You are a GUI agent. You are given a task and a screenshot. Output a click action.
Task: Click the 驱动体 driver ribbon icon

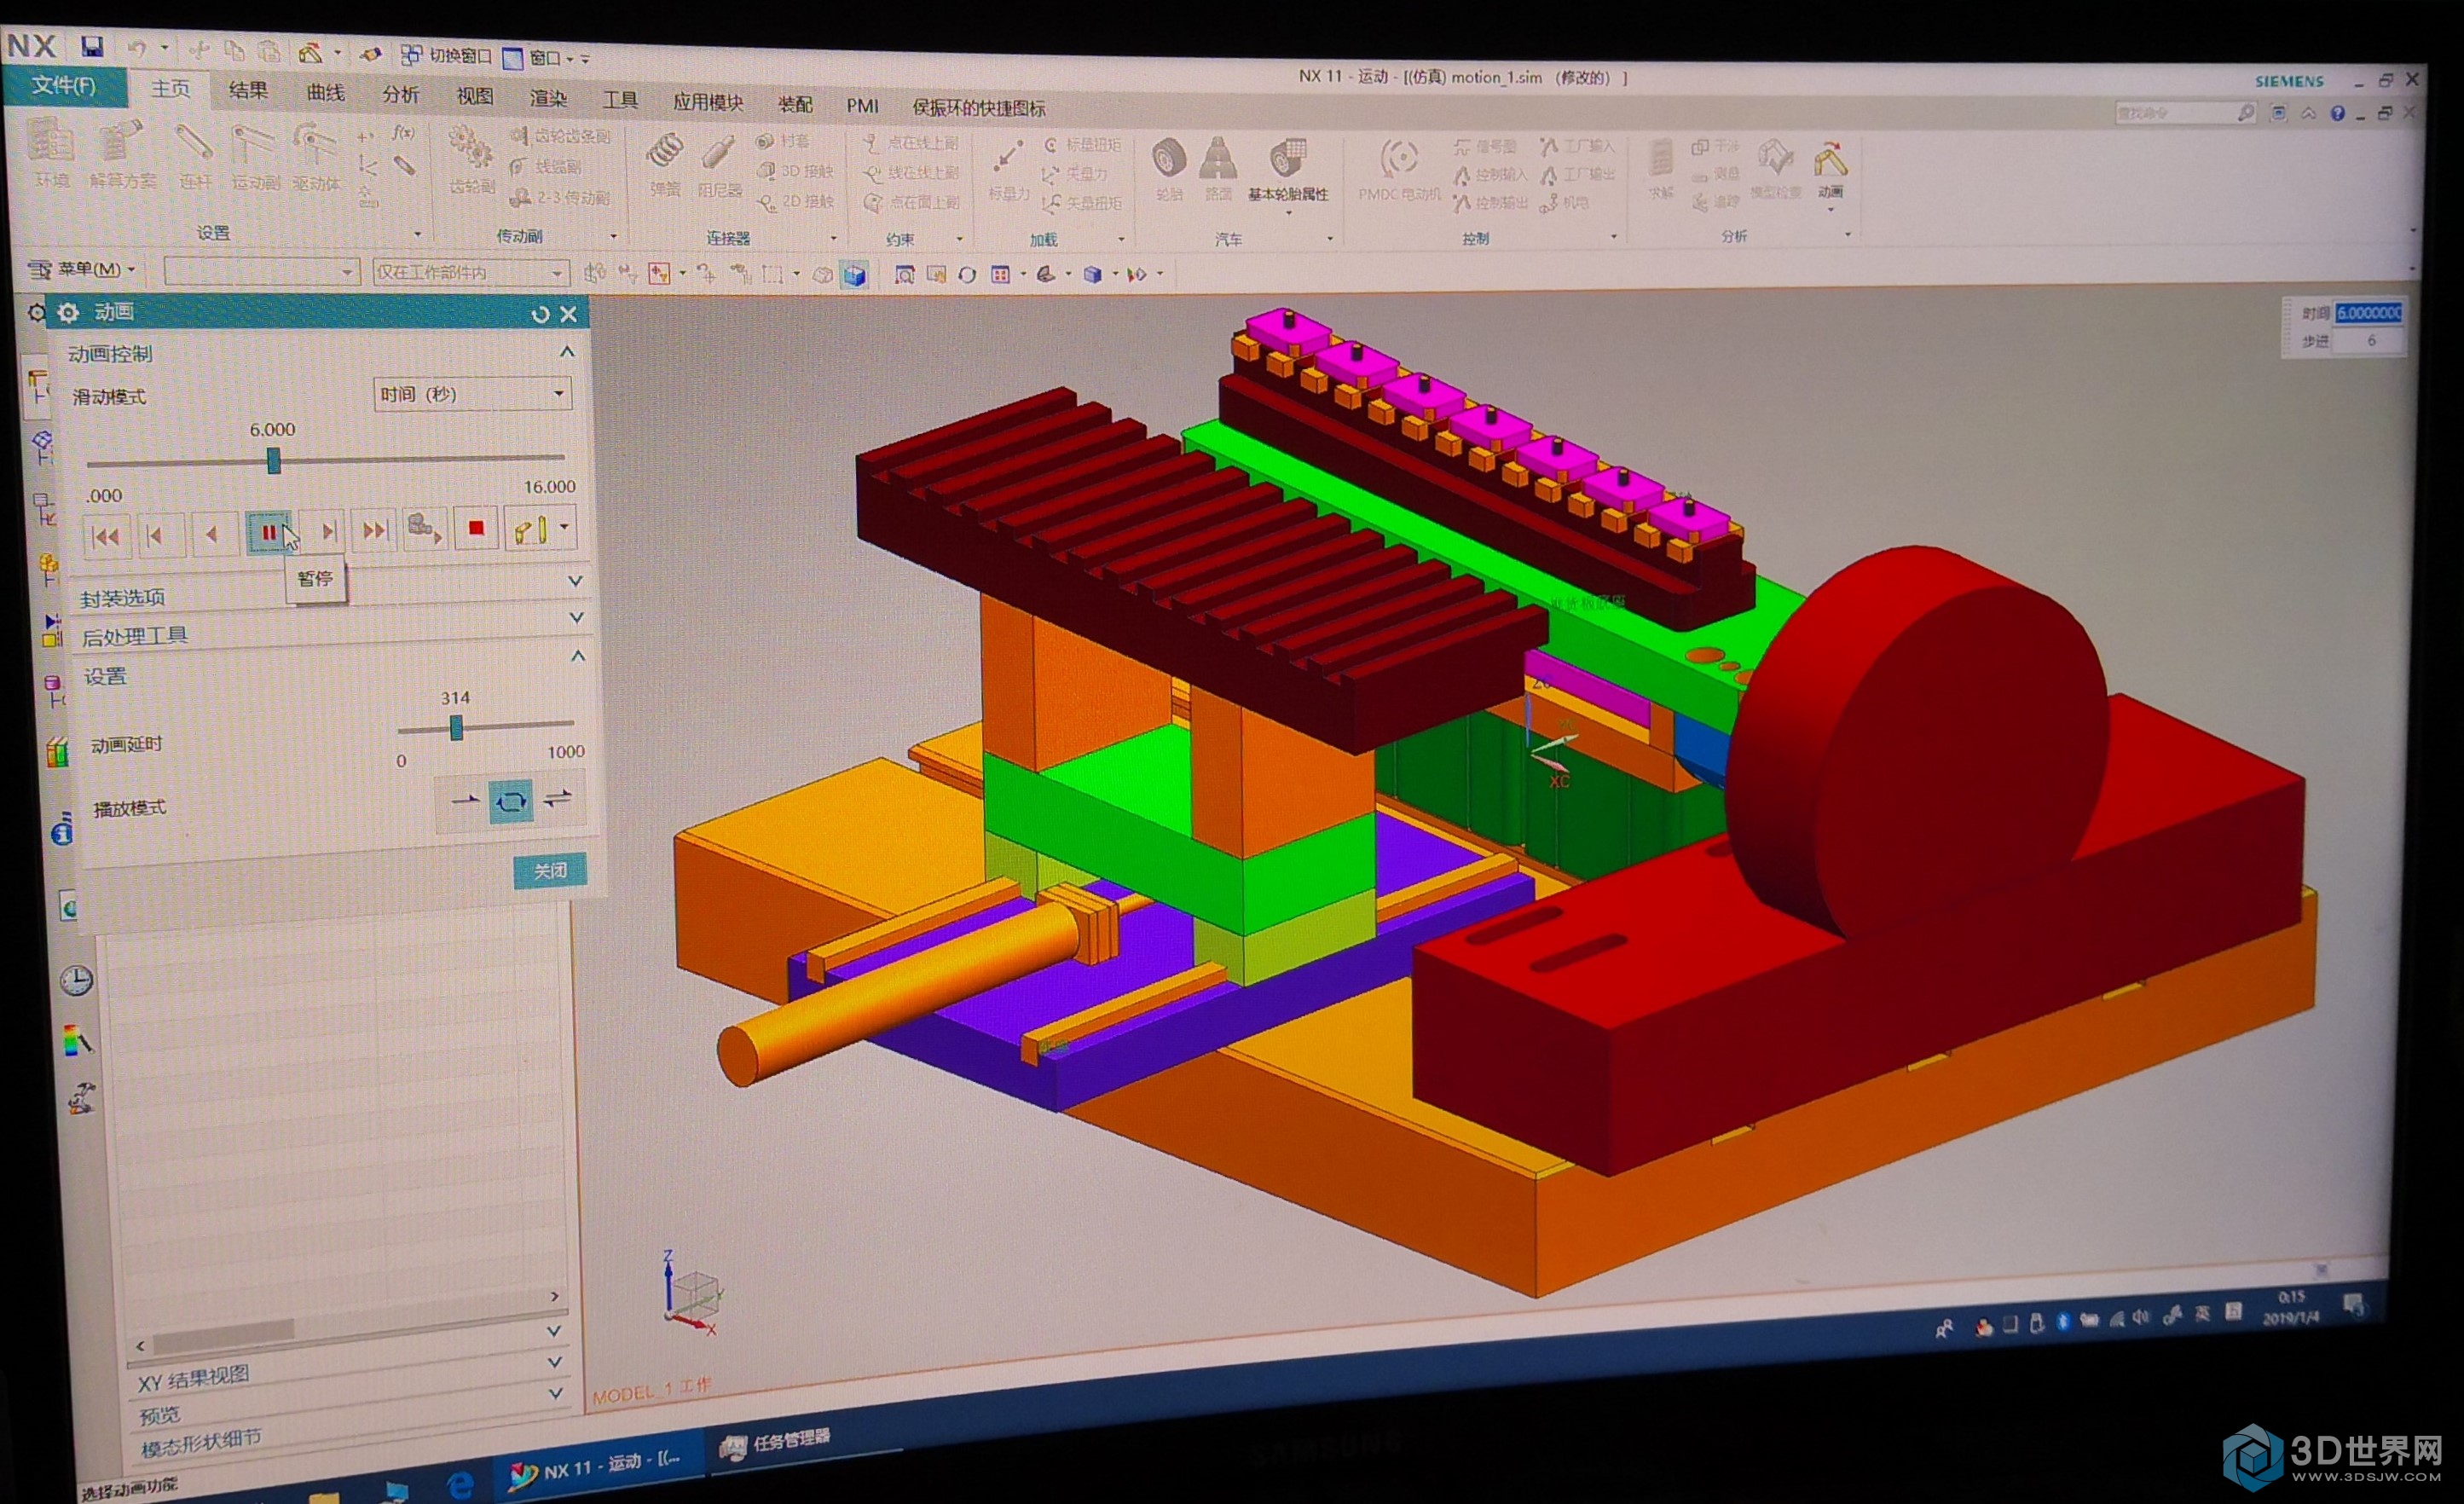(316, 158)
